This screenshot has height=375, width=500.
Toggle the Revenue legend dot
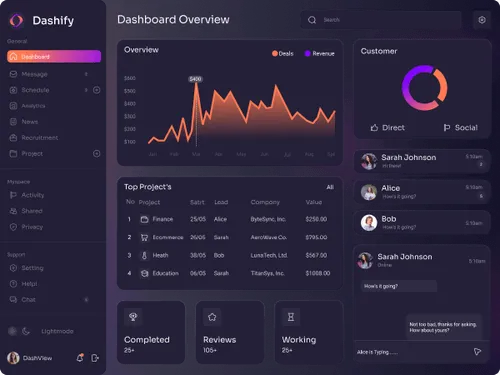coord(308,53)
